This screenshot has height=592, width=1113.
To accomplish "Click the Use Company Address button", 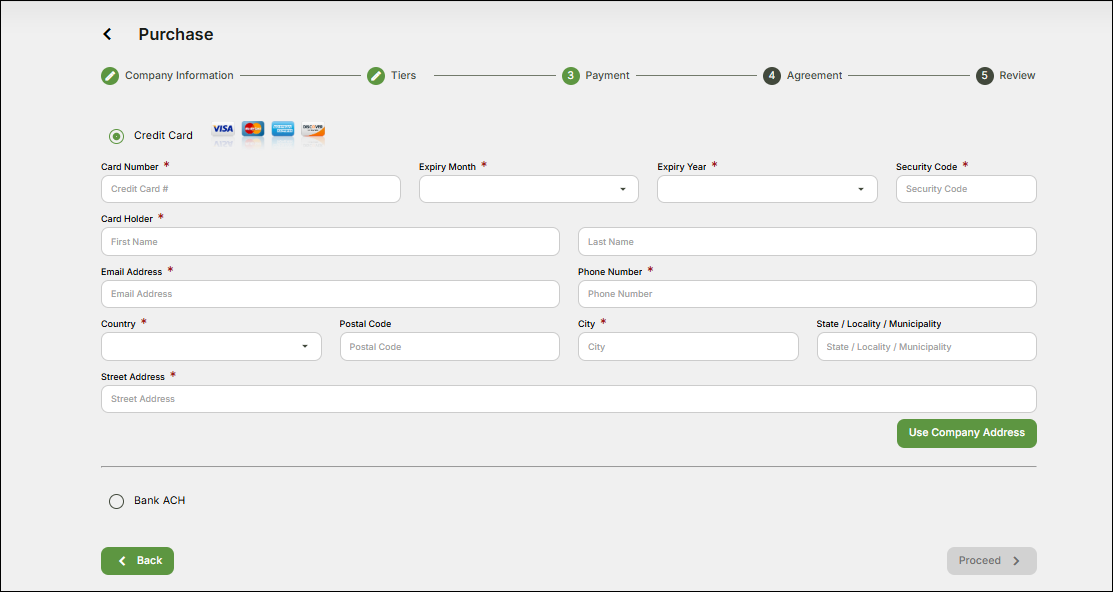I will coord(966,433).
